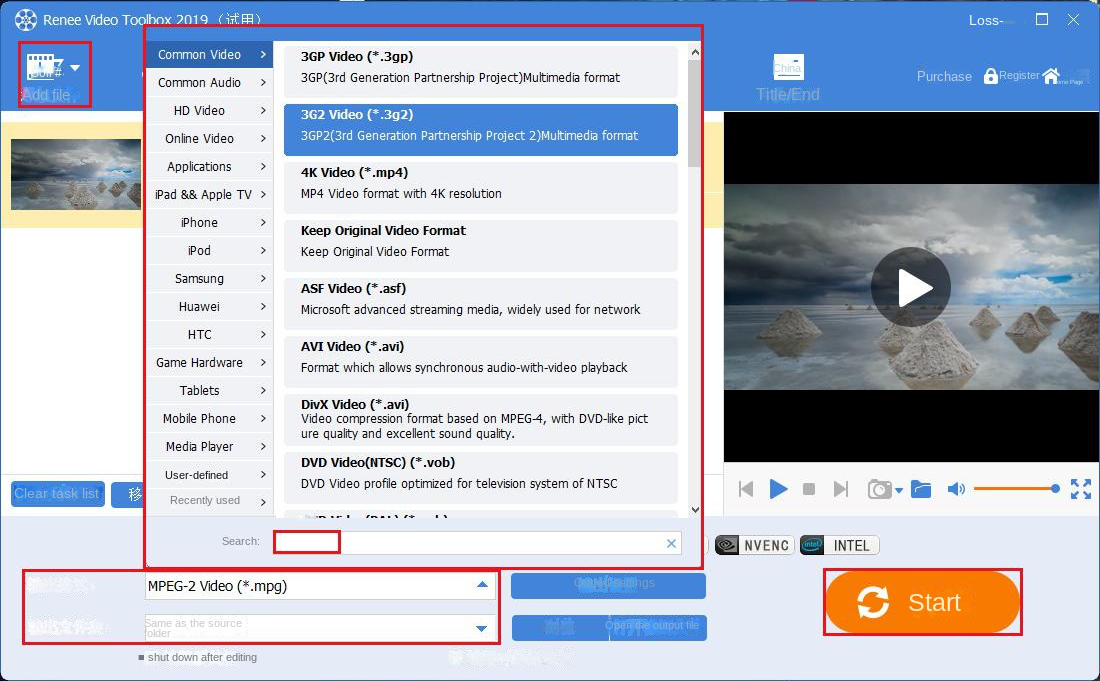
Task: Click the Purchase link
Action: [x=944, y=76]
